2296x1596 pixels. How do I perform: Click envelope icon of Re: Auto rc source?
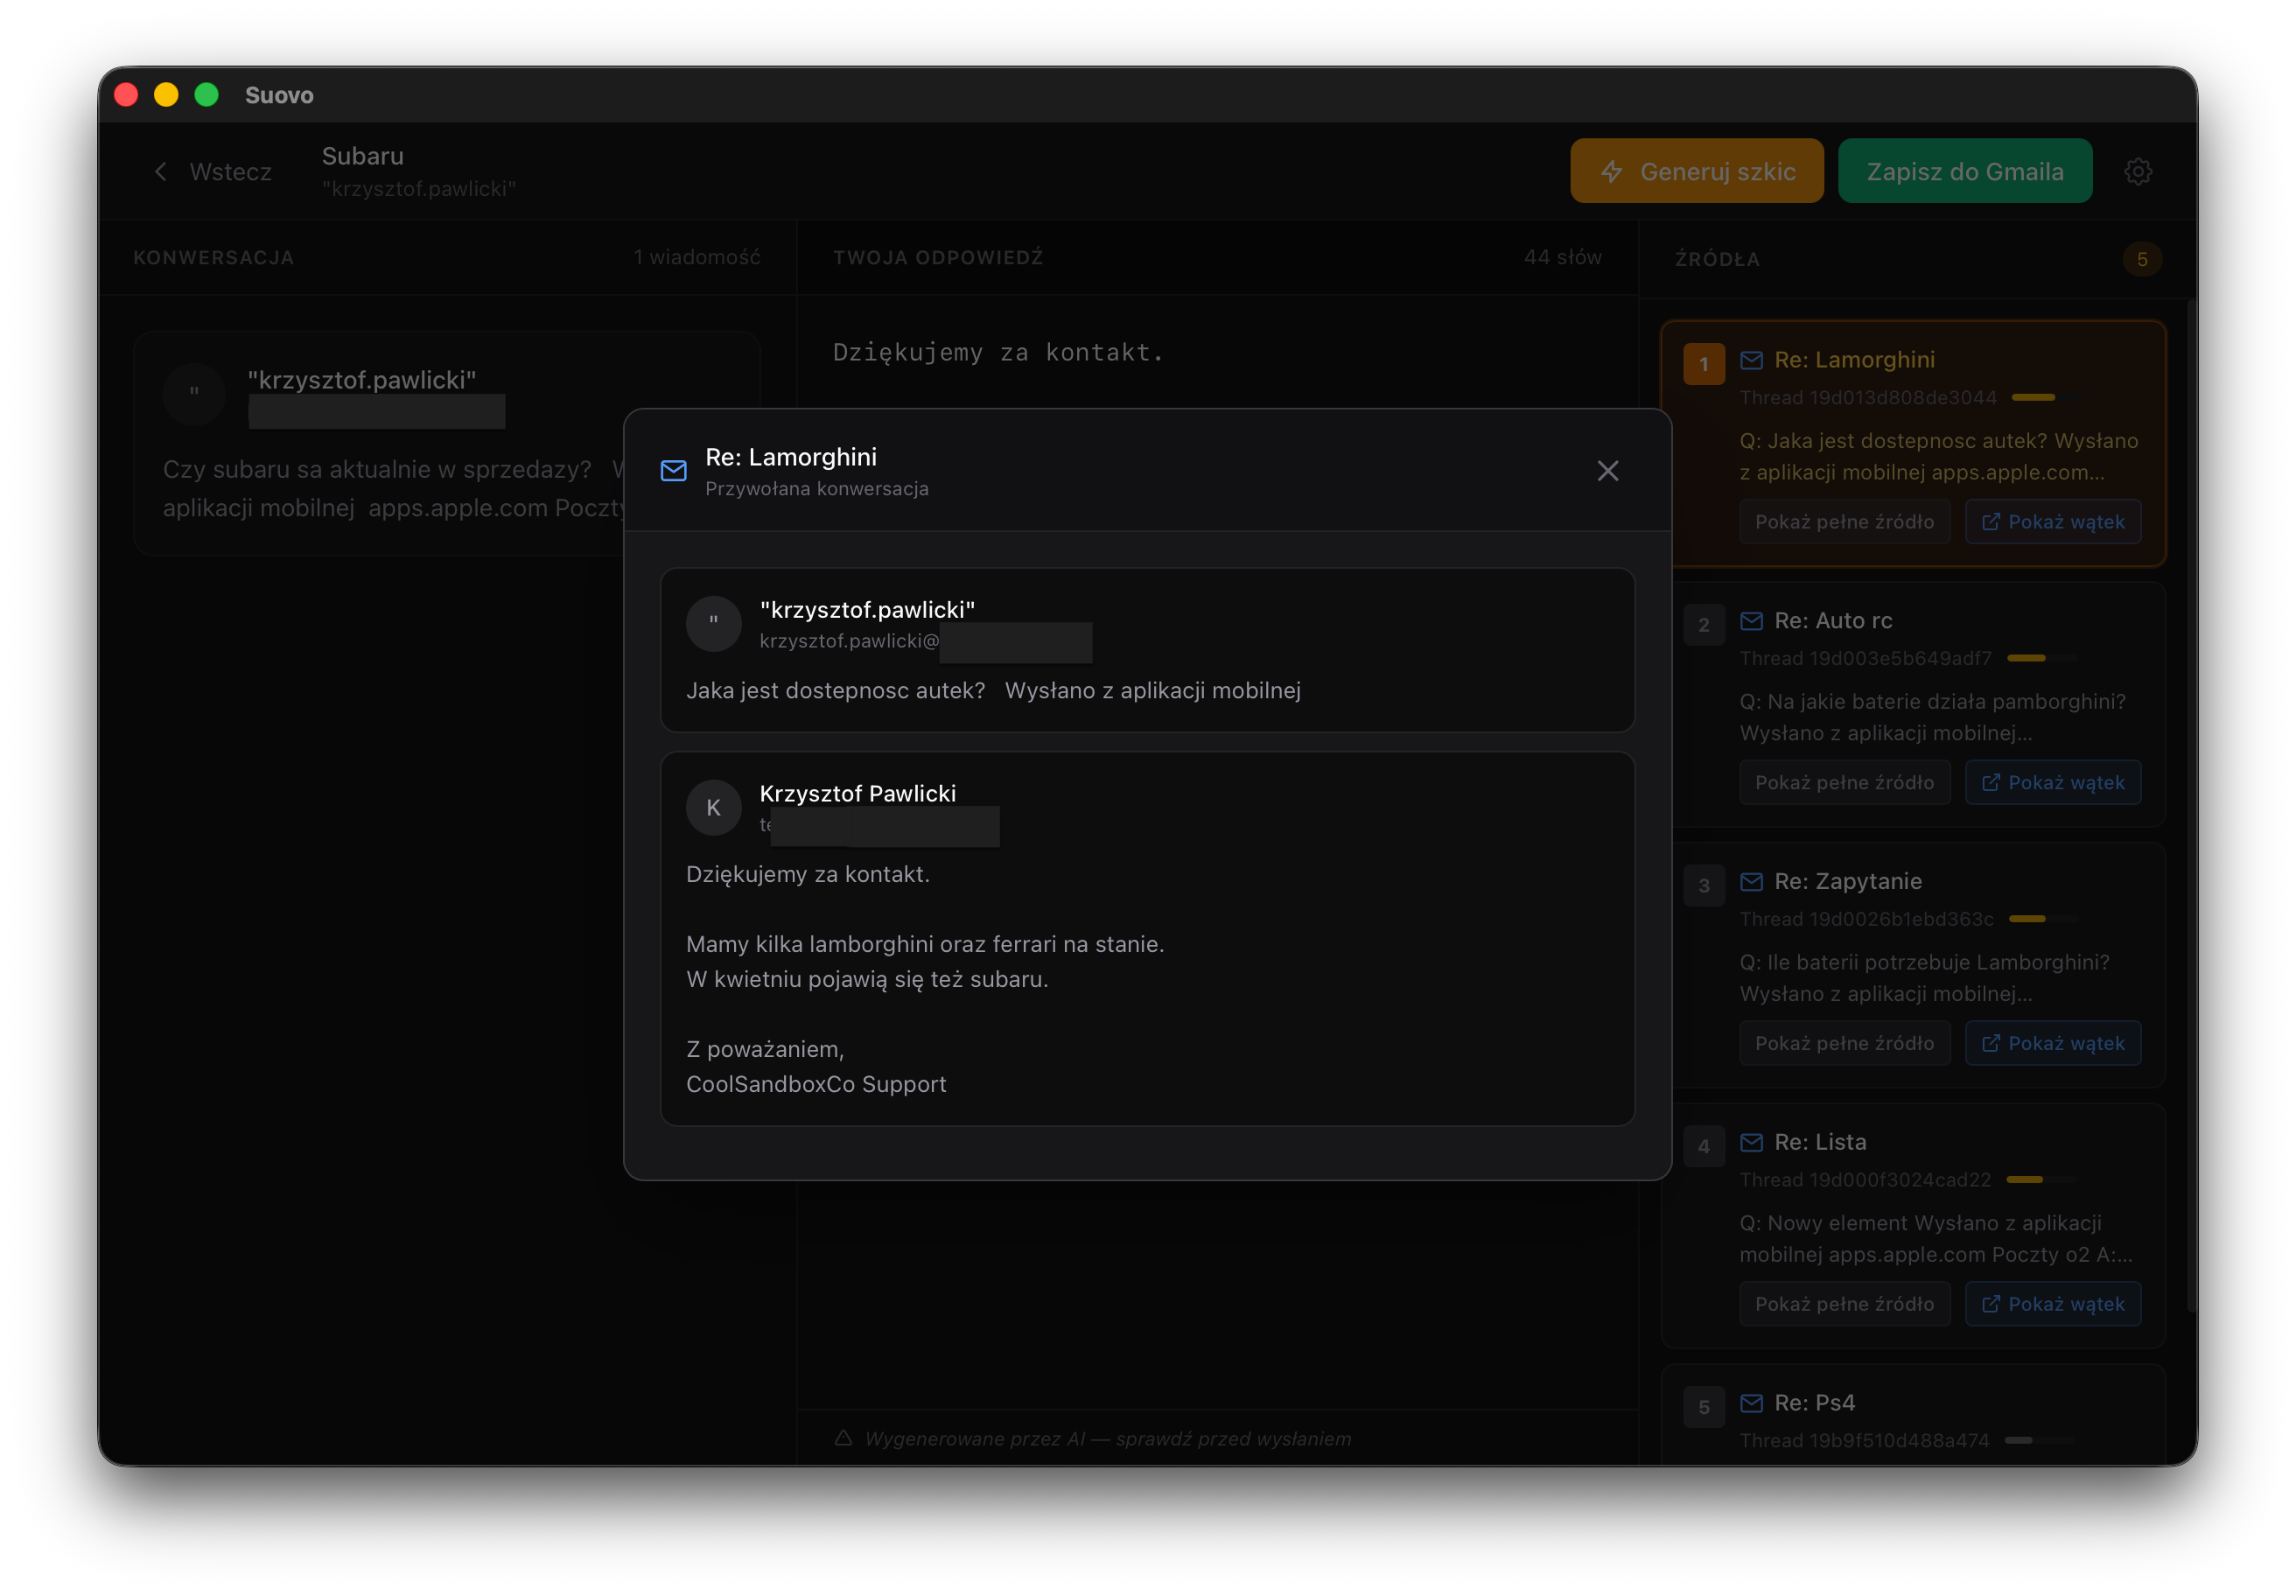pyautogui.click(x=1751, y=621)
